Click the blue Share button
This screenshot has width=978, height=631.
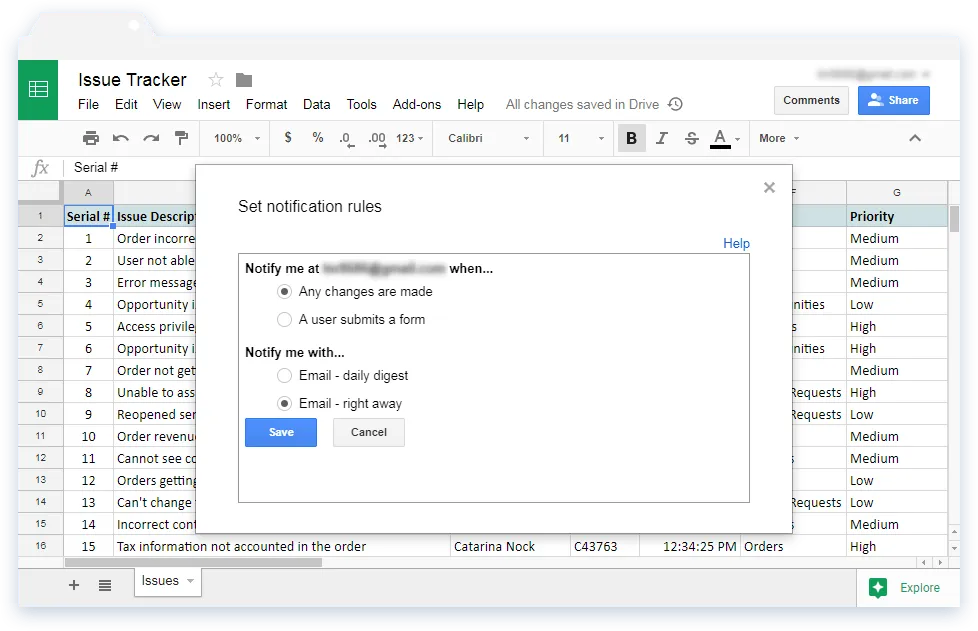894,100
